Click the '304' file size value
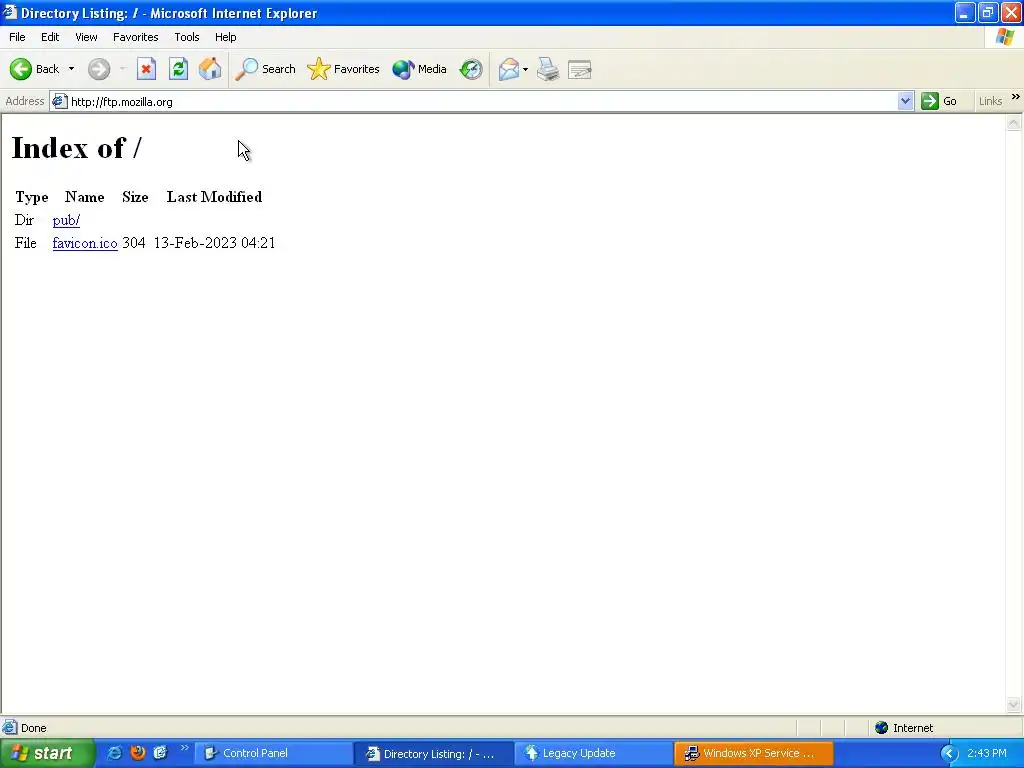This screenshot has width=1024, height=768. click(x=133, y=243)
